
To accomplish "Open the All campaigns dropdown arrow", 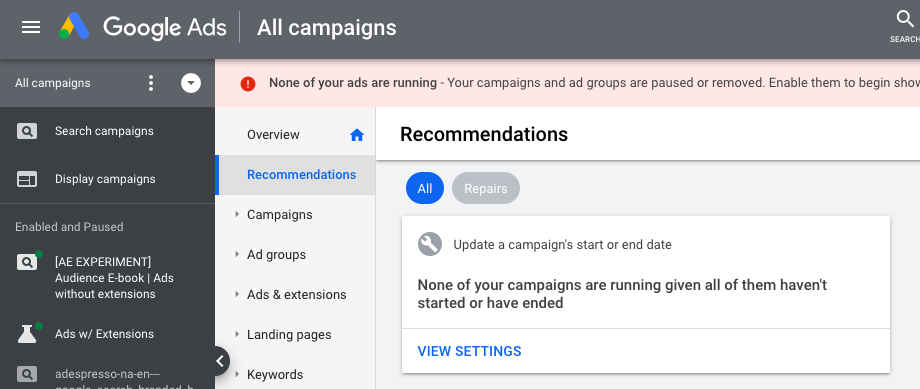I will click(191, 83).
